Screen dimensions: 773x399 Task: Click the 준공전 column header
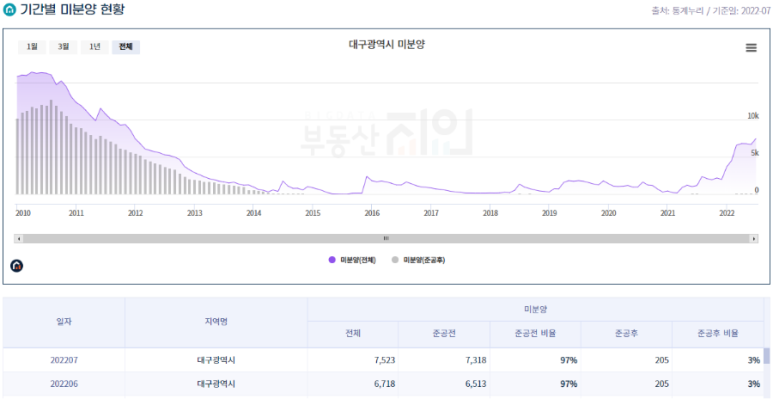point(444,334)
